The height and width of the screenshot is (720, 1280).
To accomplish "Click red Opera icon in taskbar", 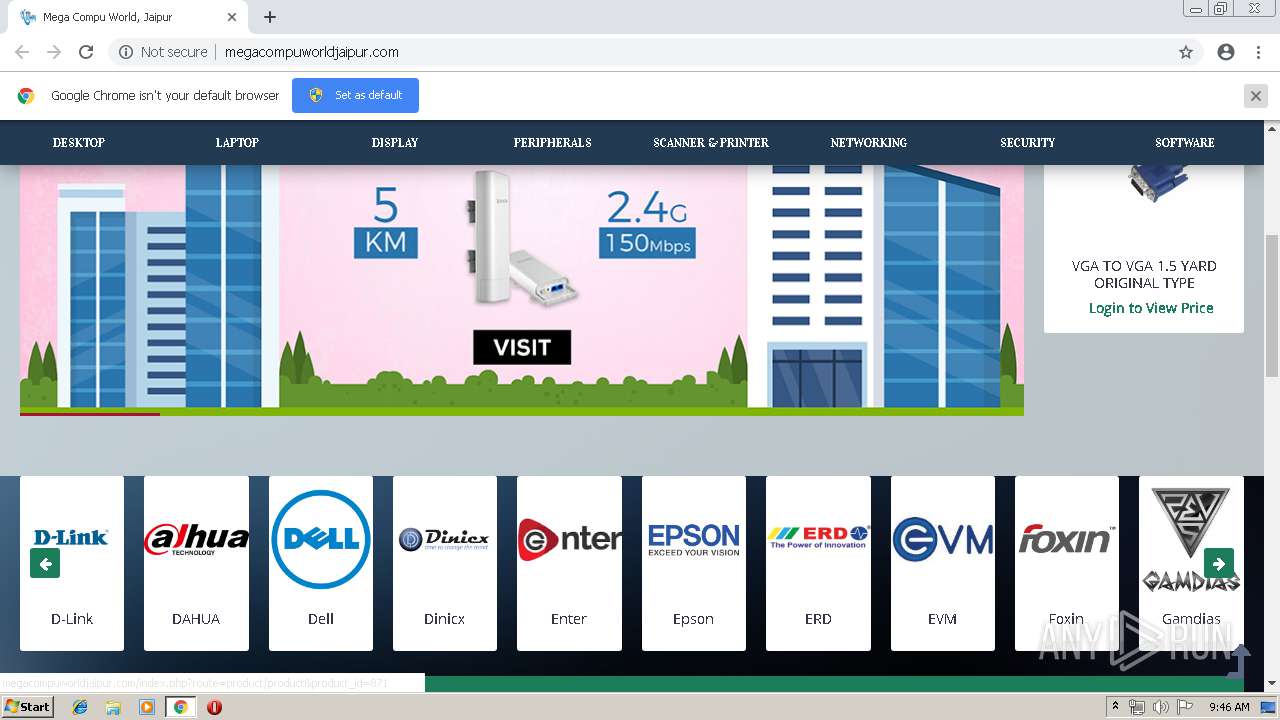I will (214, 707).
